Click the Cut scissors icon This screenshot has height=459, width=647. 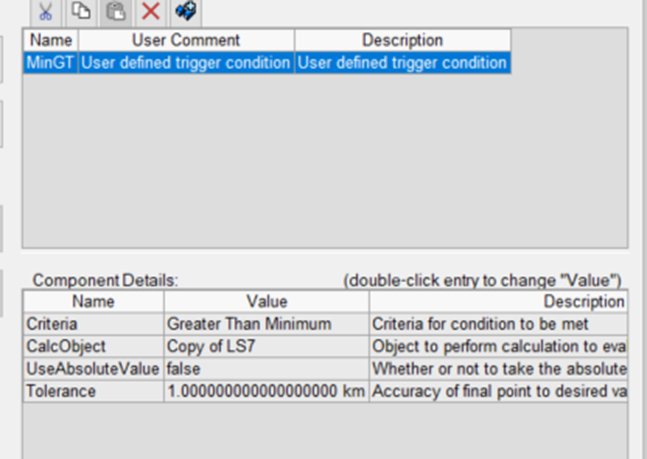(x=46, y=11)
